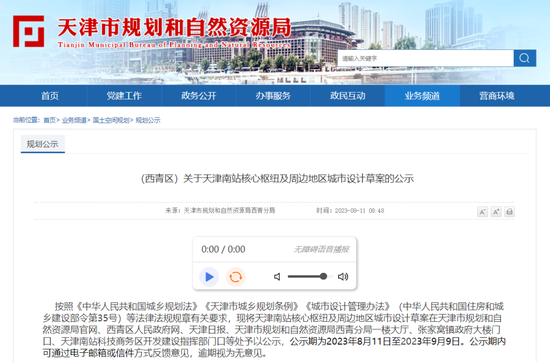Focus the keyword search input field

coord(425,58)
